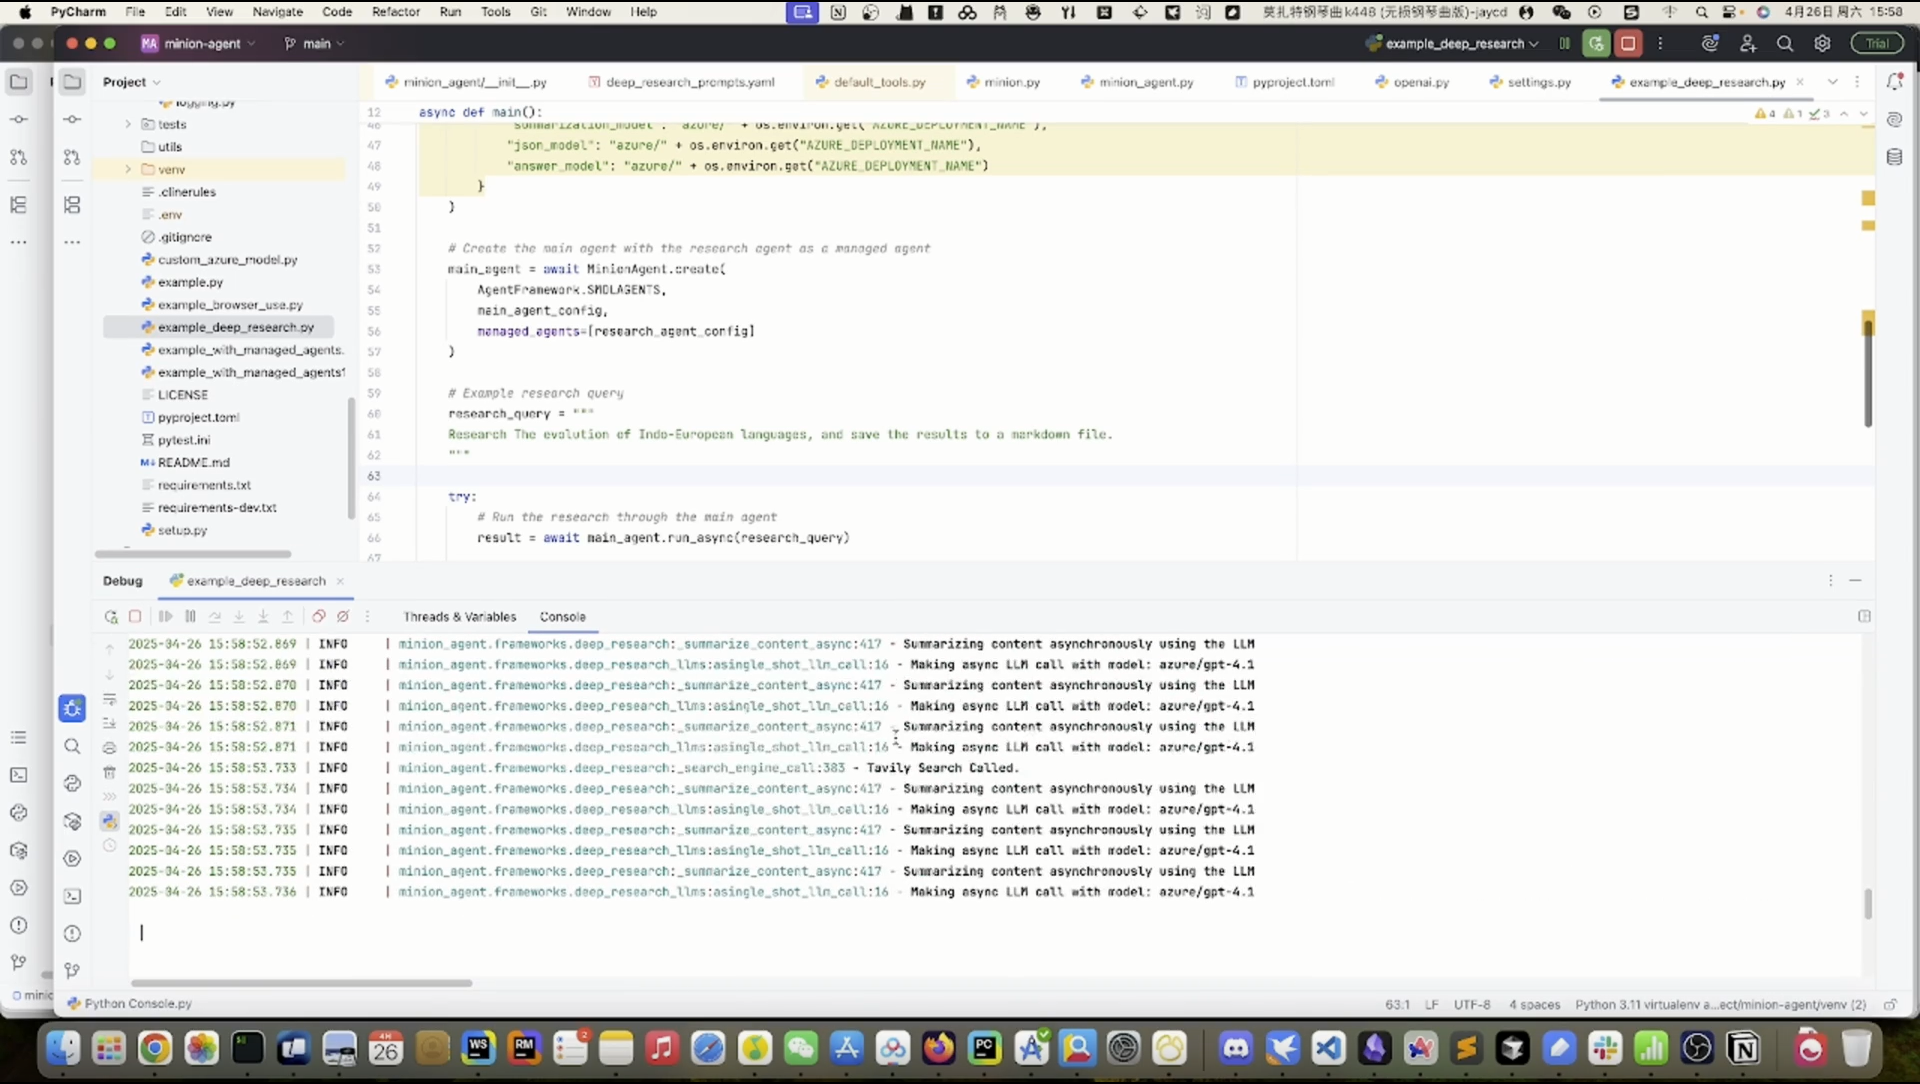Open example_browser_use.py in project tree
Viewport: 1920px width, 1084px height.
tap(230, 305)
